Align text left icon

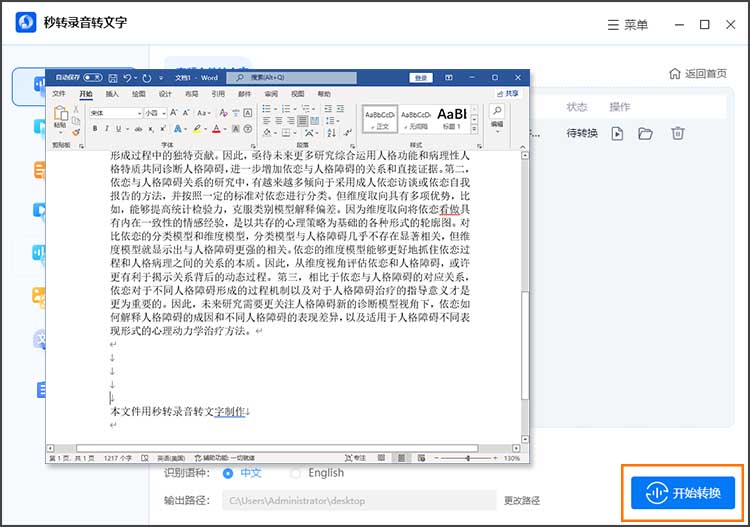tap(267, 121)
